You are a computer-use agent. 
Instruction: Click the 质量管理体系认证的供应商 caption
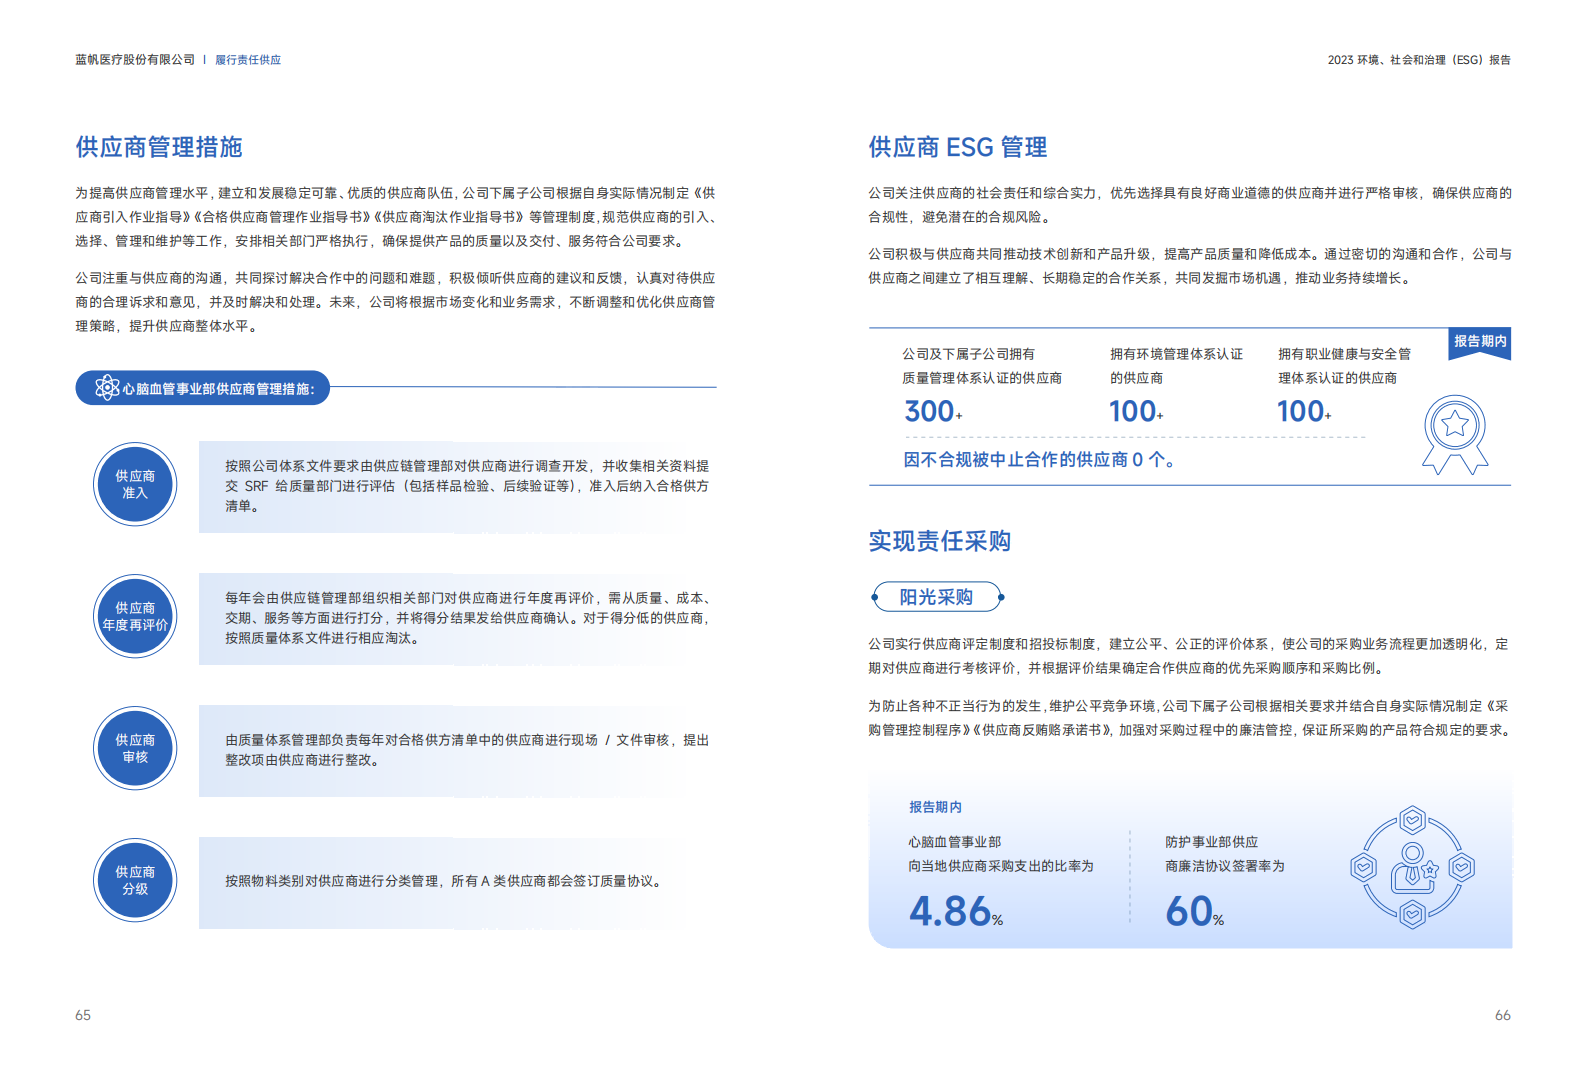coord(982,378)
